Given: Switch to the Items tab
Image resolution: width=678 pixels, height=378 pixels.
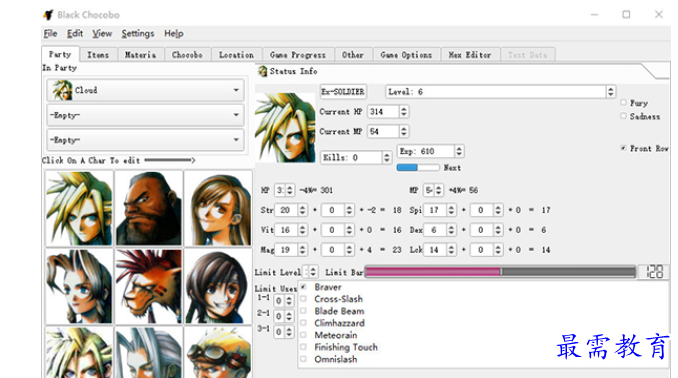Looking at the screenshot, I should pyautogui.click(x=98, y=55).
